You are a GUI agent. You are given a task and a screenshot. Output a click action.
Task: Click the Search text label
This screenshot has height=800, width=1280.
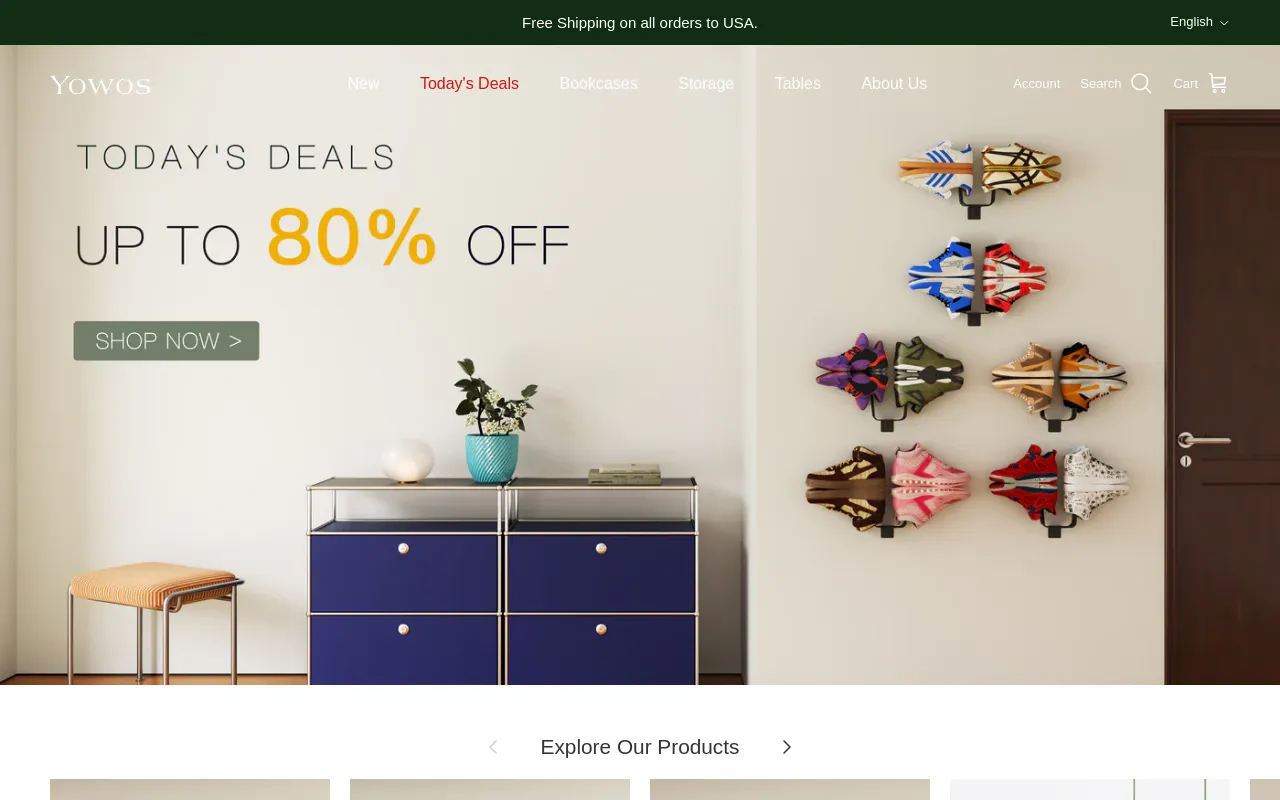coord(1100,84)
